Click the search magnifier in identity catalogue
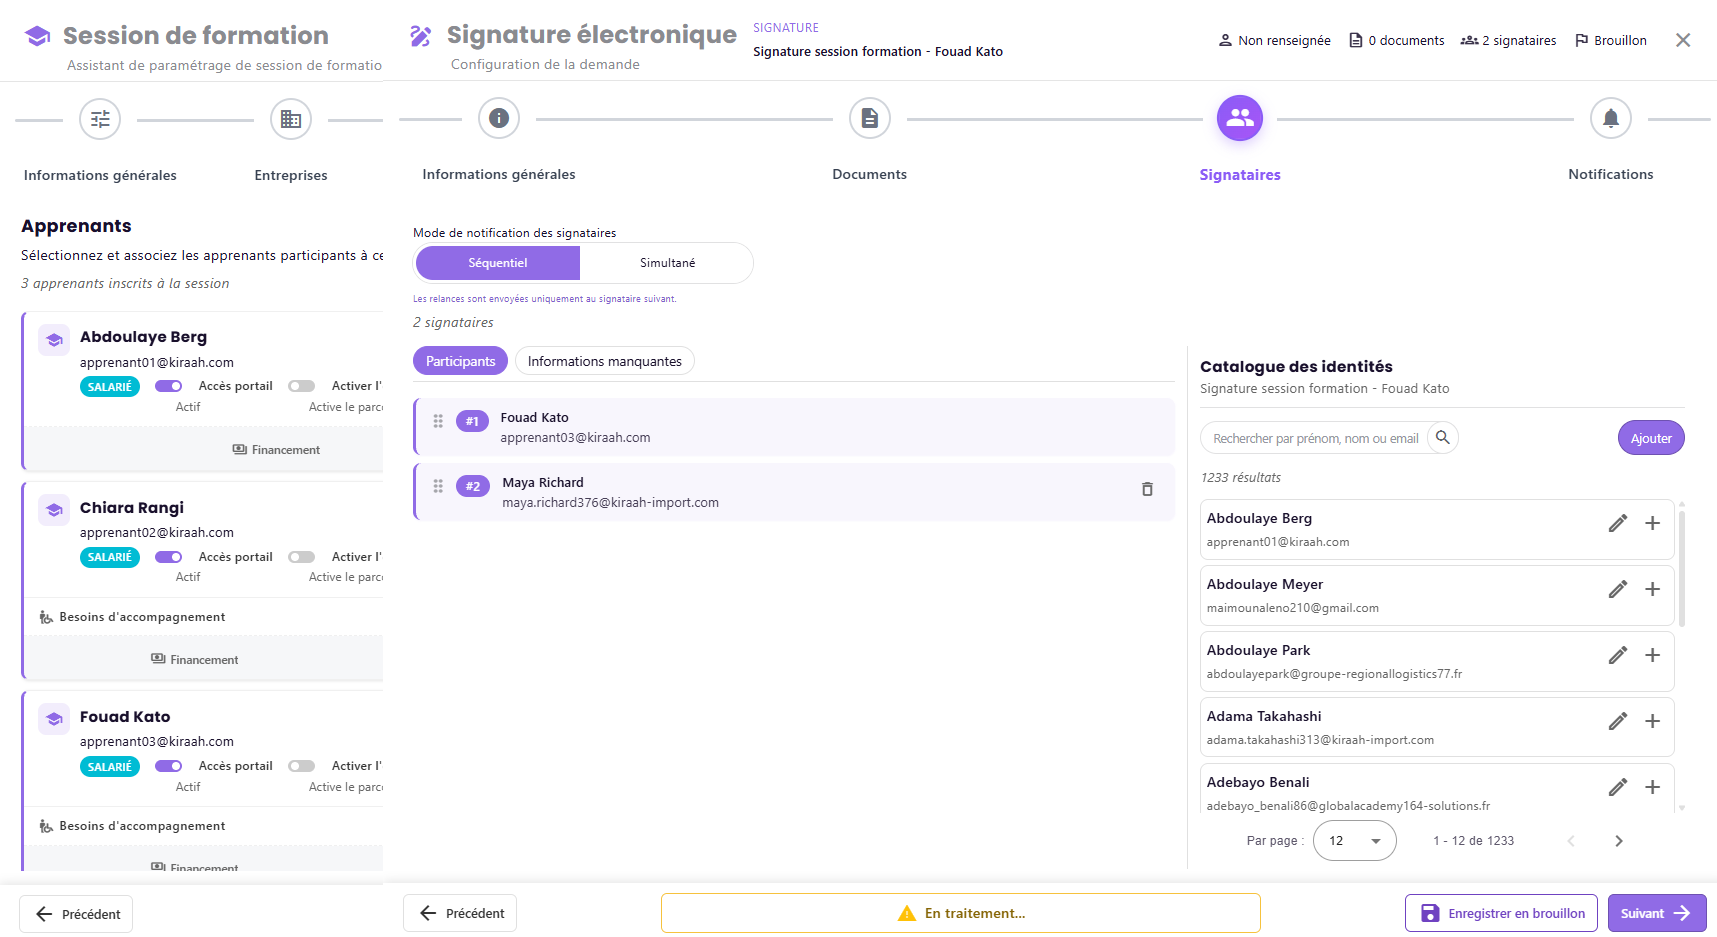1717x937 pixels. (x=1442, y=437)
